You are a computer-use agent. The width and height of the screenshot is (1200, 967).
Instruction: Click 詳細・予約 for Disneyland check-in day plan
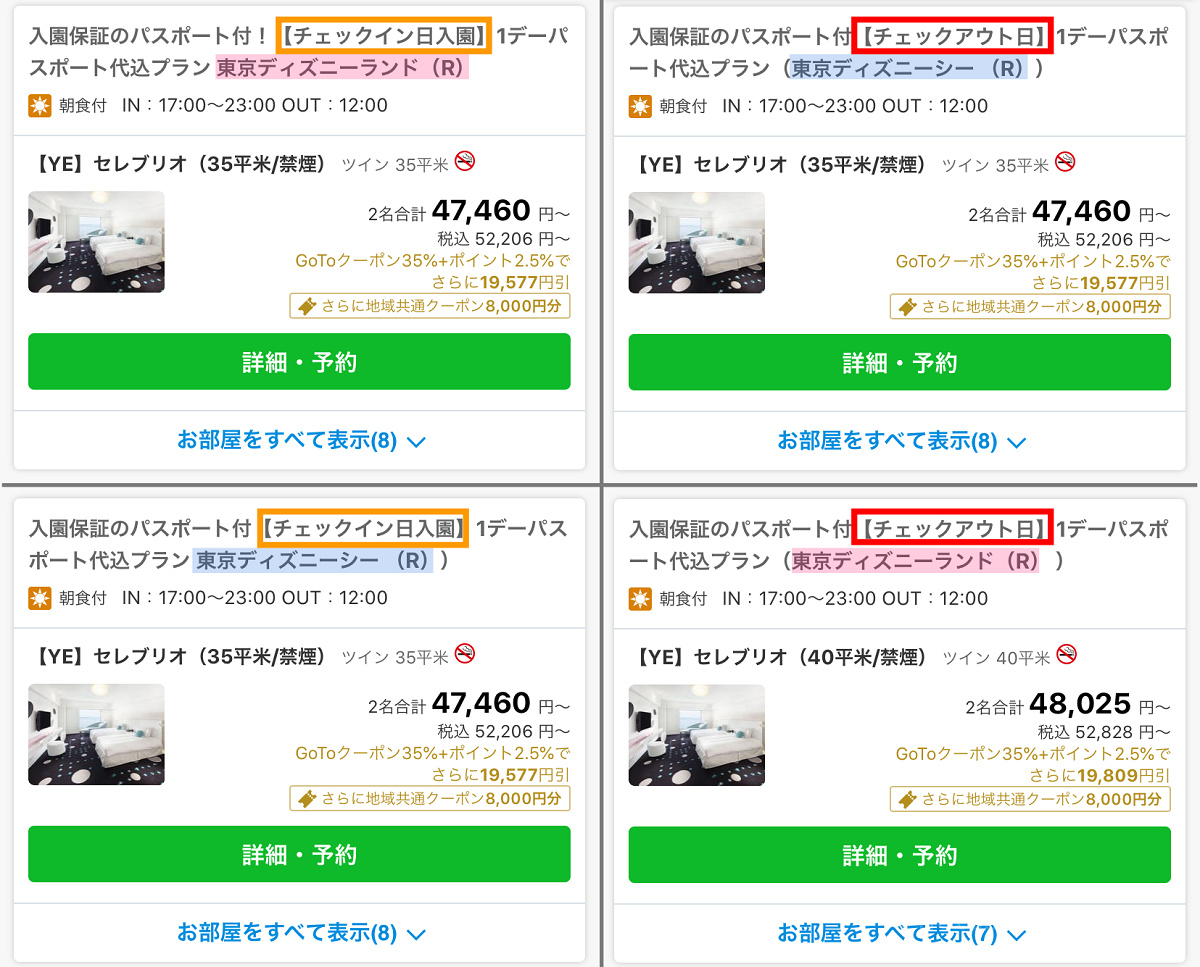299,362
